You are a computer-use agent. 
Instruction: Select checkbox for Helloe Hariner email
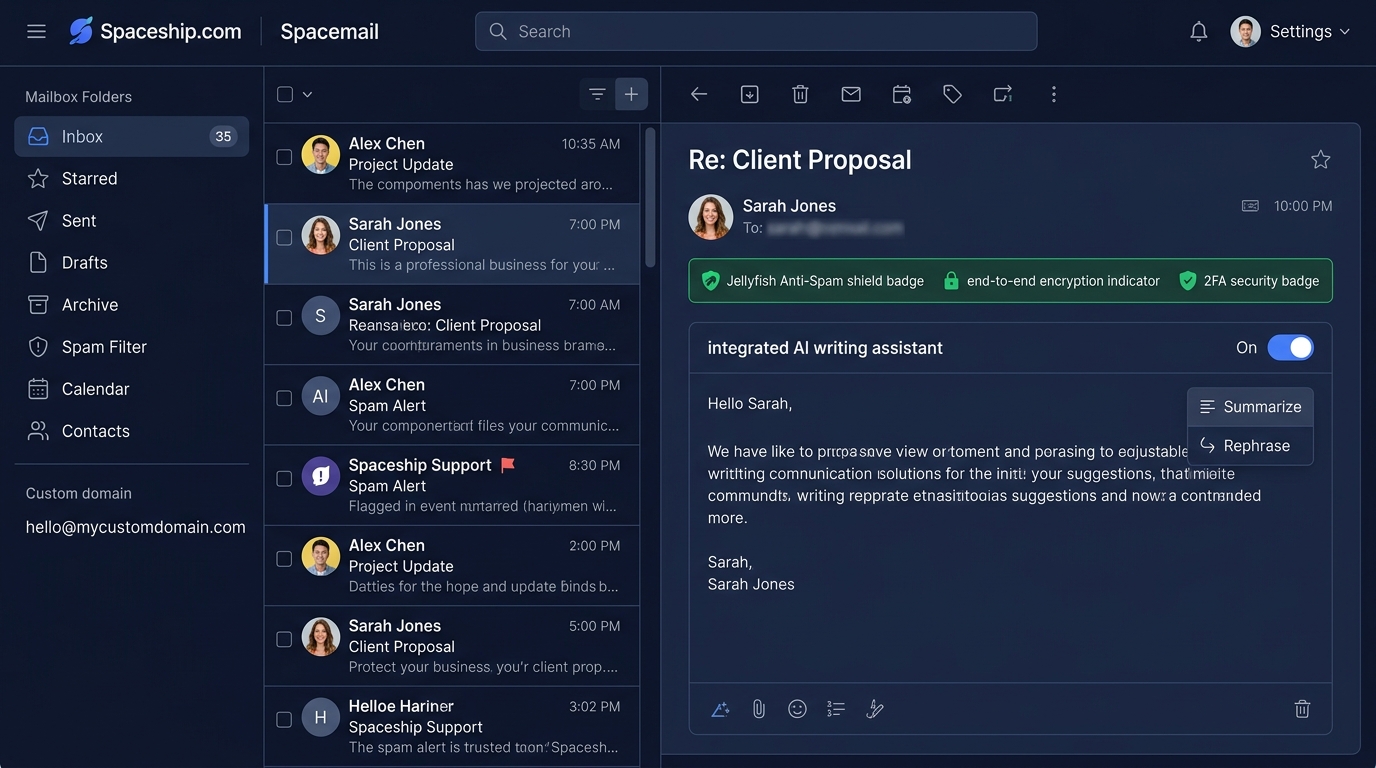pyautogui.click(x=284, y=719)
